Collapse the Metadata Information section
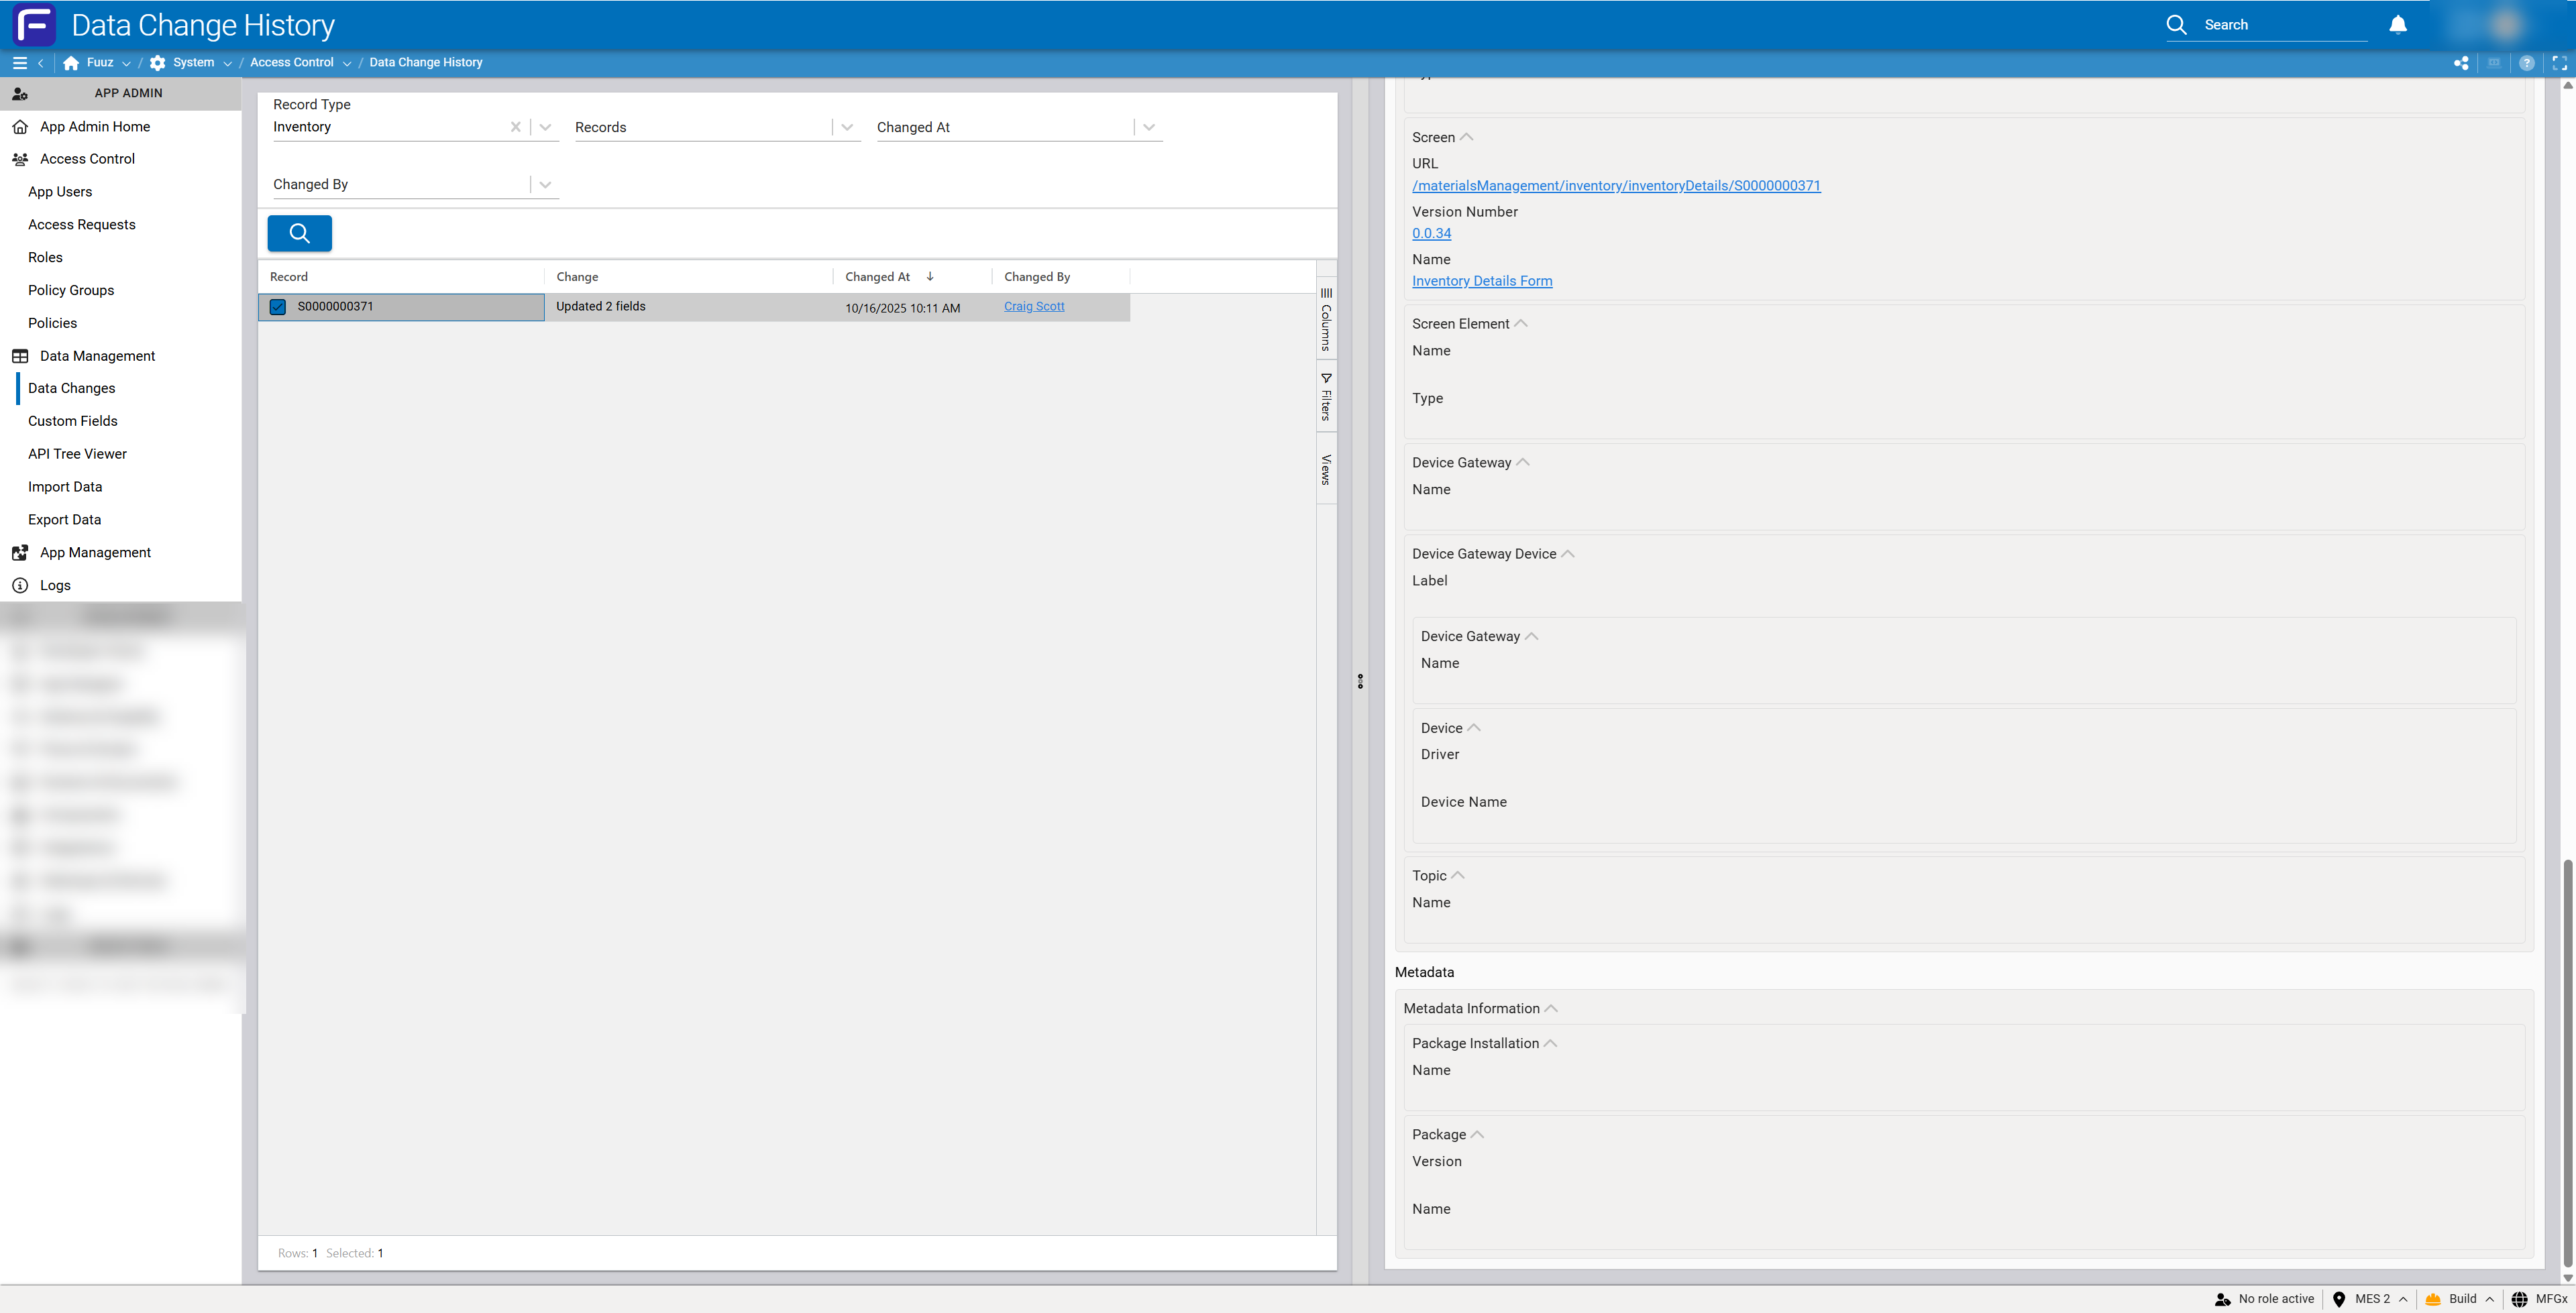Image resolution: width=2576 pixels, height=1313 pixels. click(1551, 1008)
